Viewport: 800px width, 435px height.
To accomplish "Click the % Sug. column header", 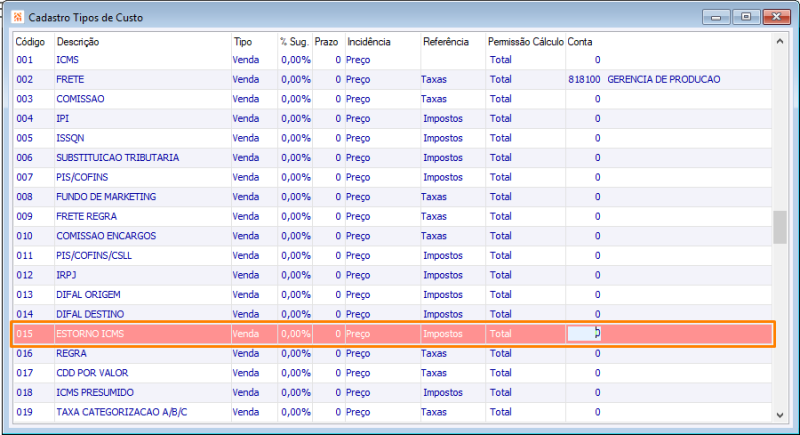I will [x=294, y=42].
